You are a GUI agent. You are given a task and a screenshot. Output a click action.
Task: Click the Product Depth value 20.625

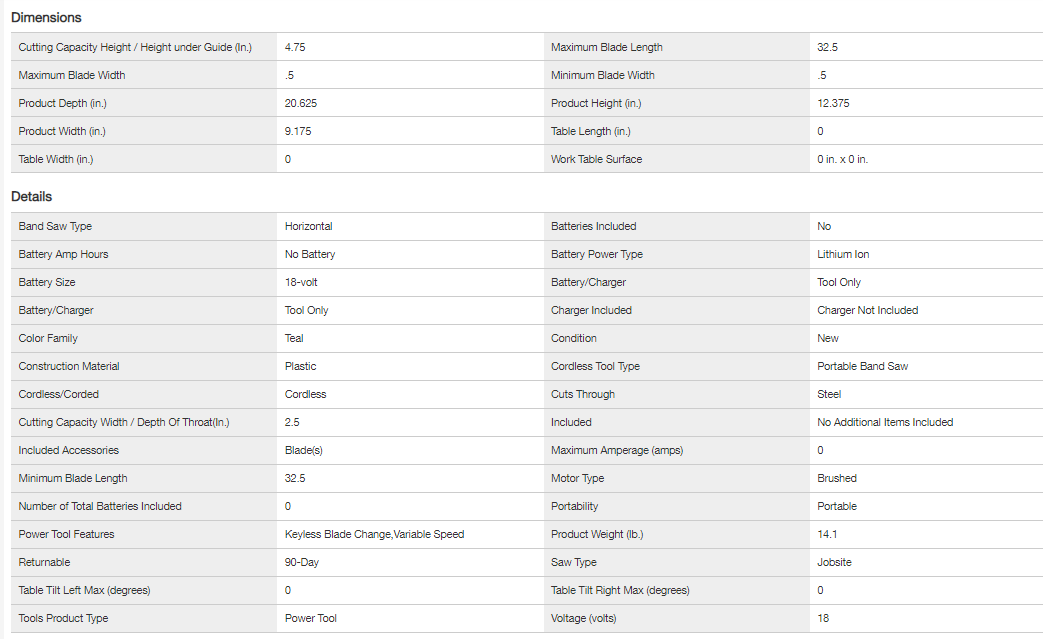pos(301,103)
